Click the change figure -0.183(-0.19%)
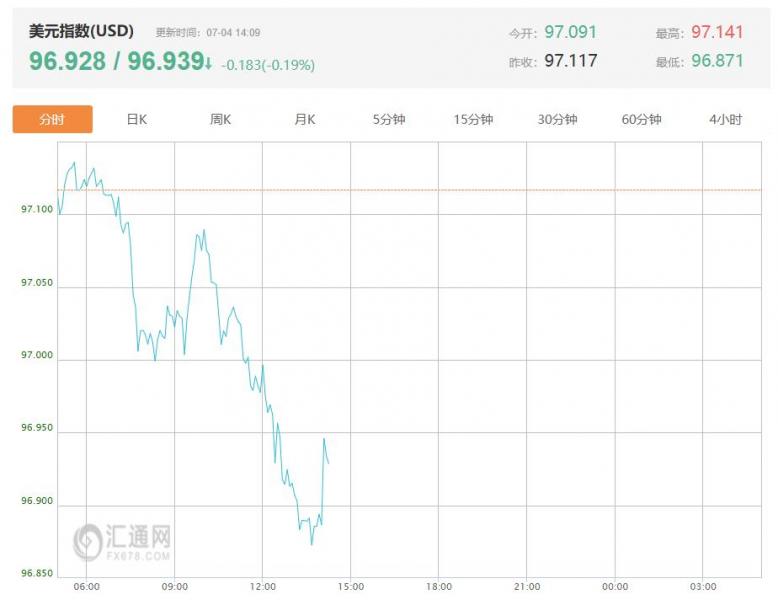This screenshot has height=600, width=778. coord(268,65)
